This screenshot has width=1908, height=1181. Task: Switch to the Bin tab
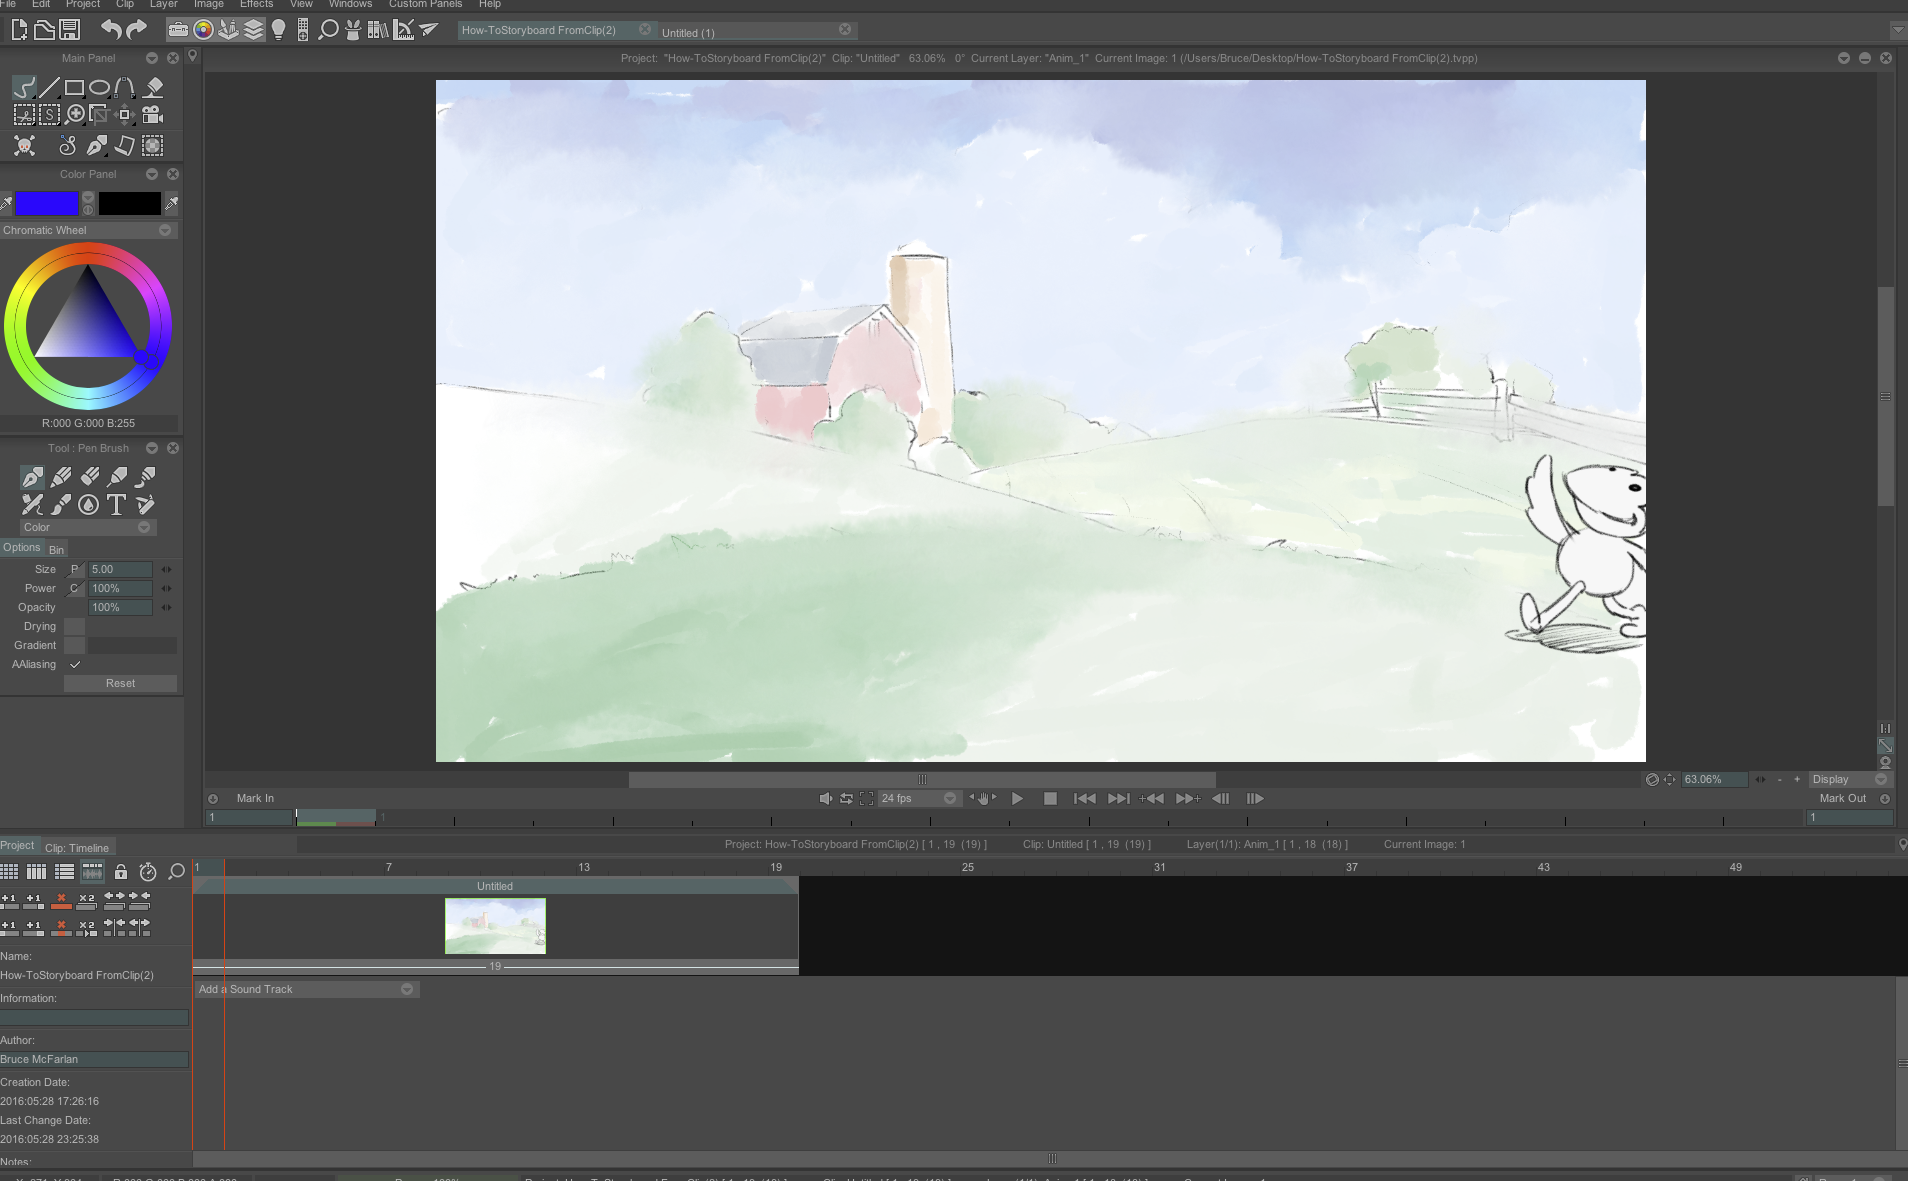tap(56, 549)
